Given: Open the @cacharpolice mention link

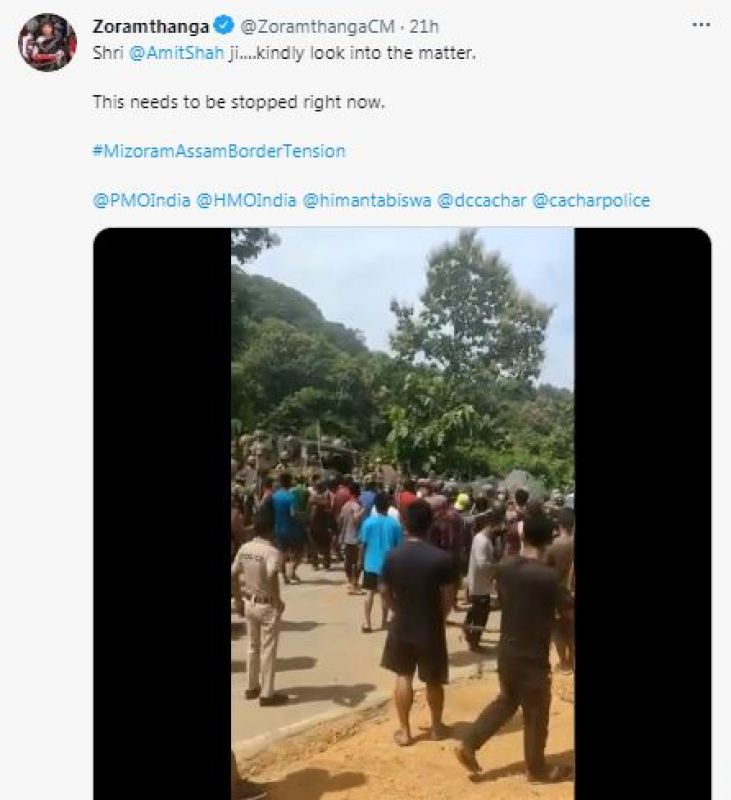Looking at the screenshot, I should click(591, 200).
